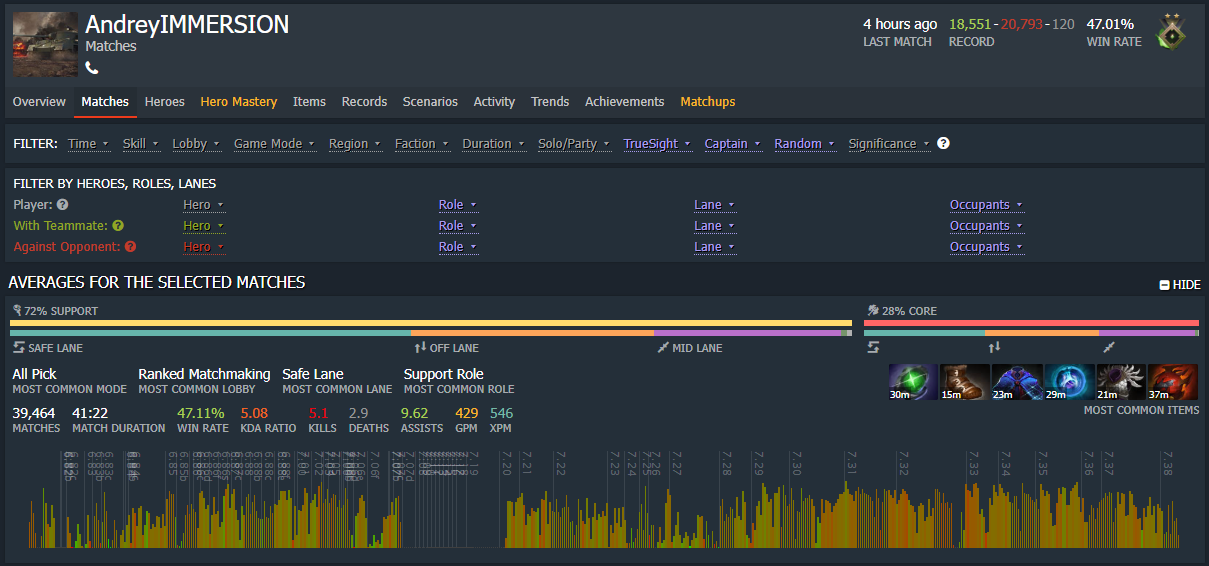This screenshot has width=1209, height=566.
Task: Click the off lane arrows icon under Core
Action: pos(994,347)
